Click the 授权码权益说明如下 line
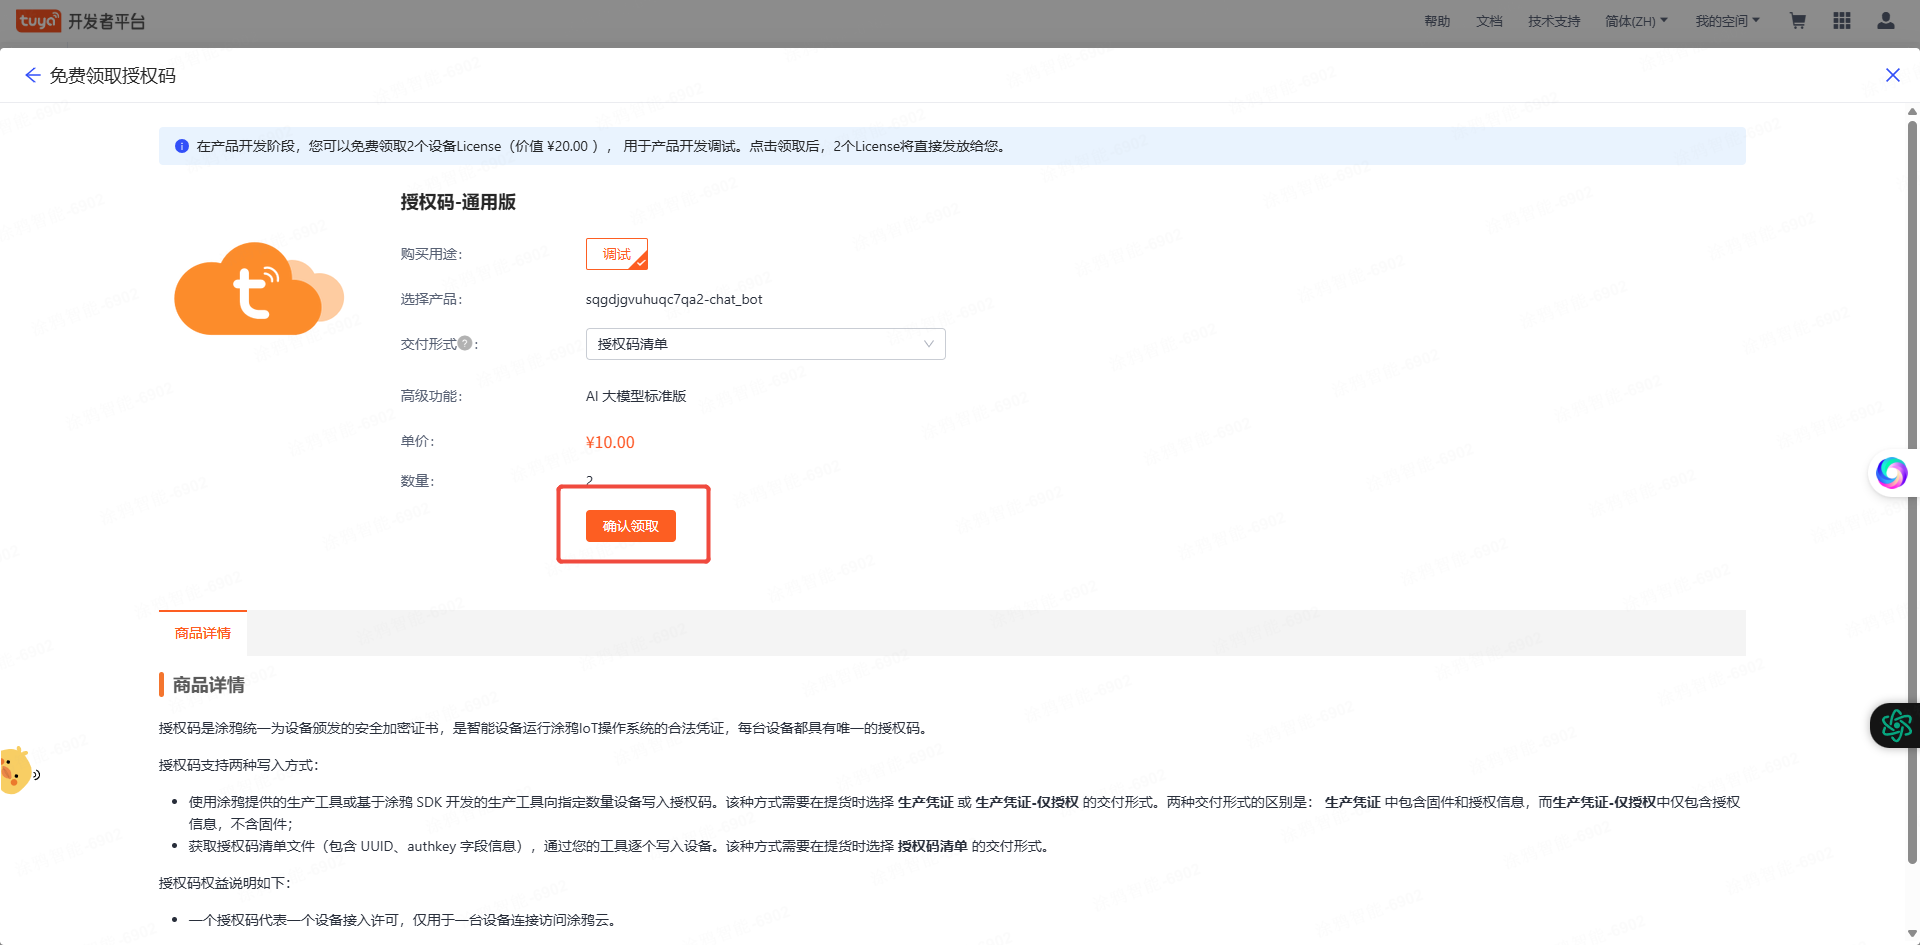1920x945 pixels. [x=225, y=883]
